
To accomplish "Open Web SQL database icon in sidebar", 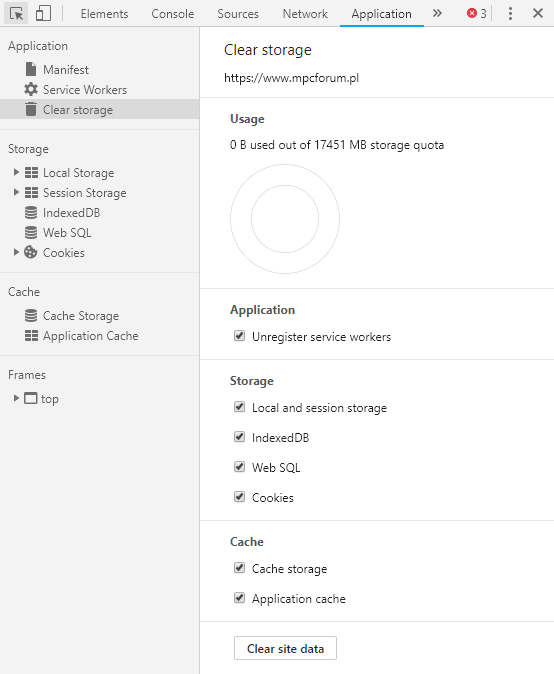I will tap(31, 233).
